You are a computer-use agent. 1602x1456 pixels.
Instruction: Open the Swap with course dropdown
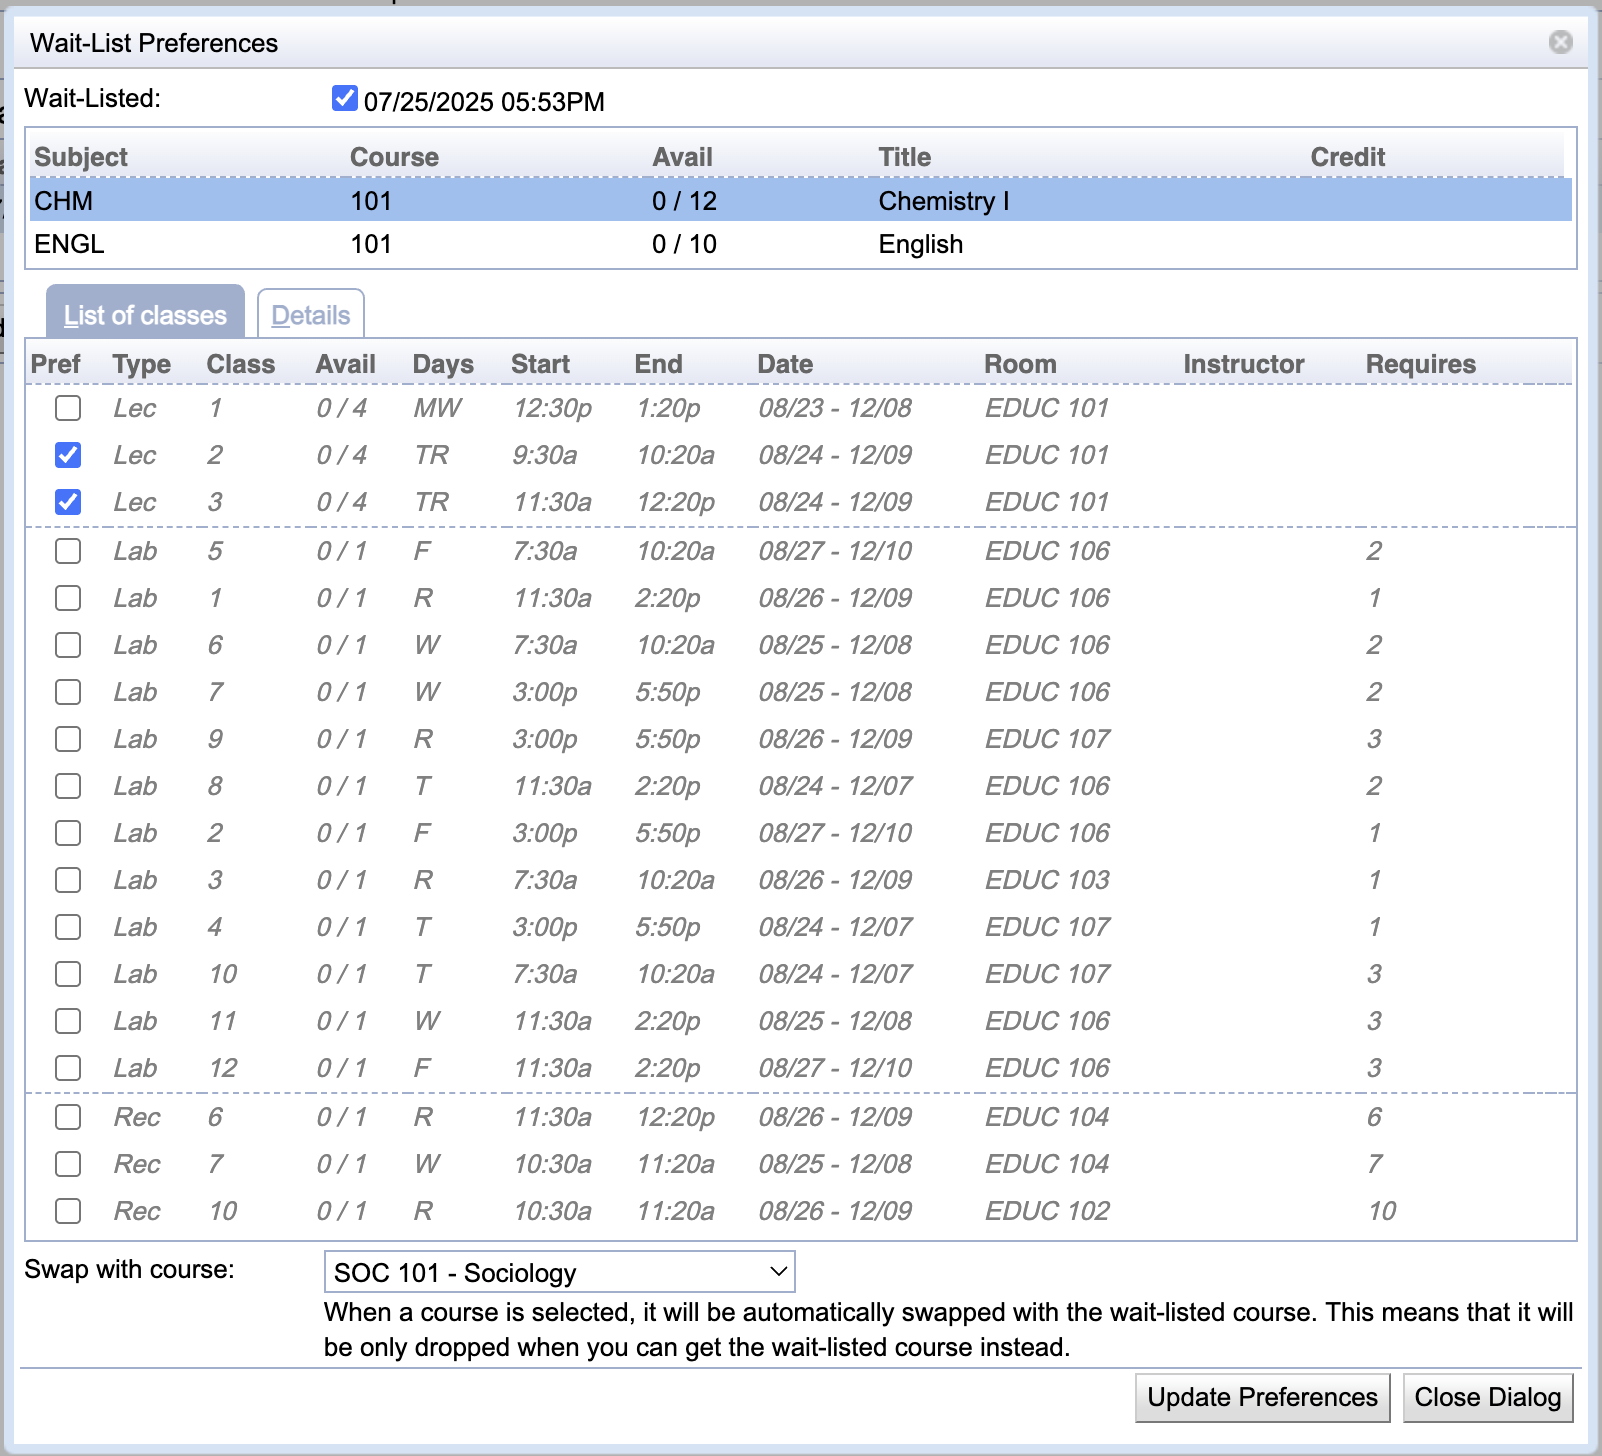click(x=560, y=1272)
